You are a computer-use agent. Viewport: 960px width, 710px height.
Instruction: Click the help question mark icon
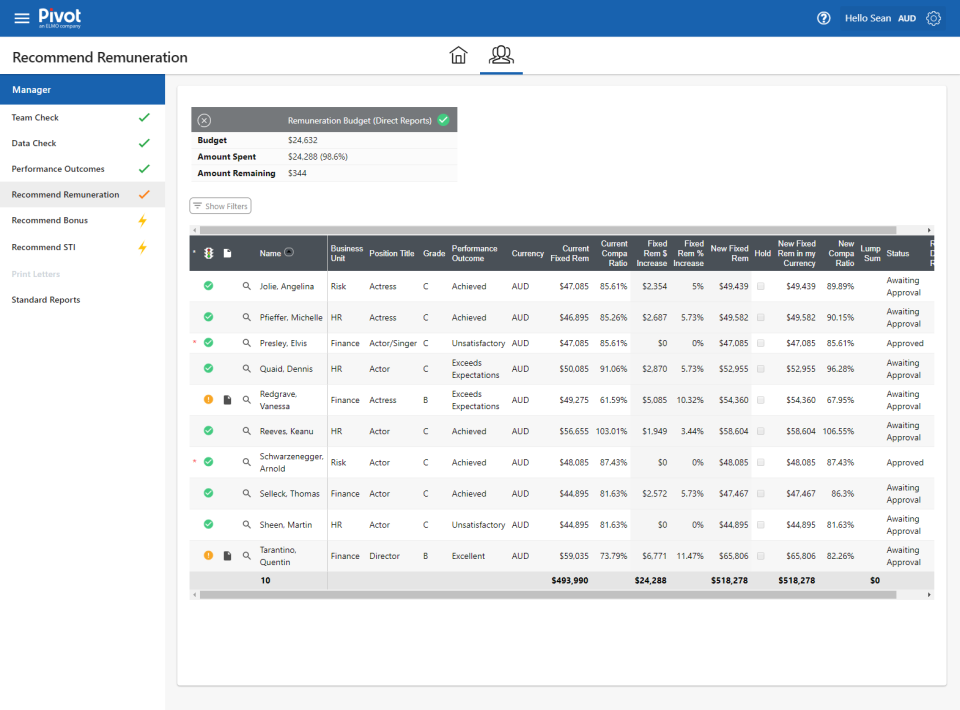[x=823, y=17]
